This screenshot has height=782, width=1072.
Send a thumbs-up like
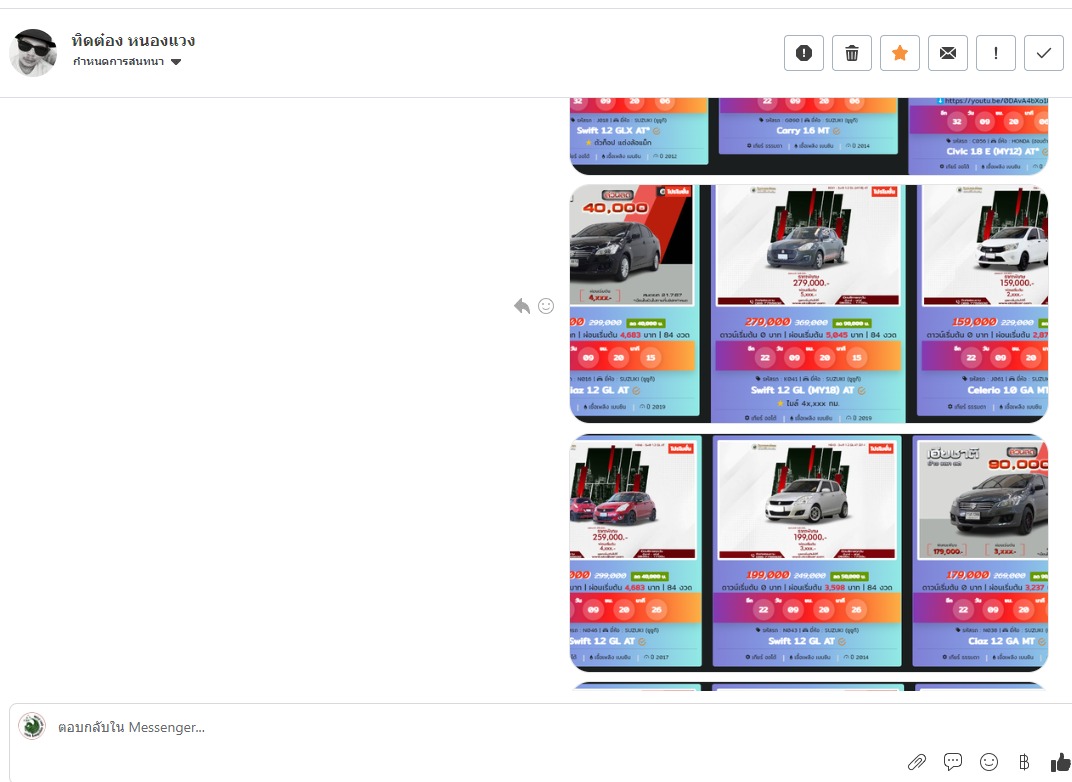coord(1060,761)
